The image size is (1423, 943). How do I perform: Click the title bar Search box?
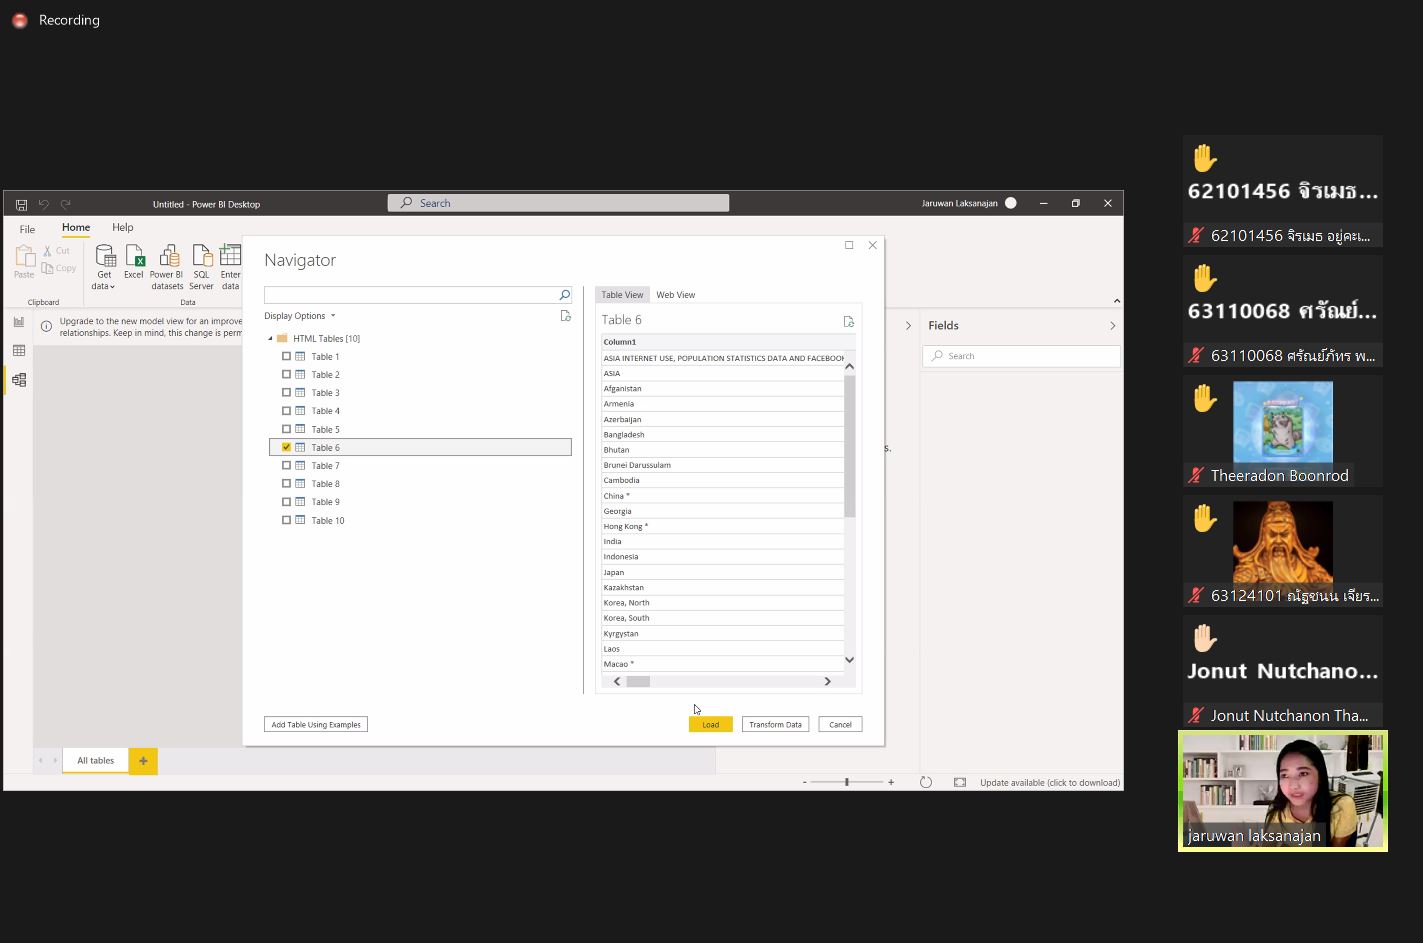point(558,203)
